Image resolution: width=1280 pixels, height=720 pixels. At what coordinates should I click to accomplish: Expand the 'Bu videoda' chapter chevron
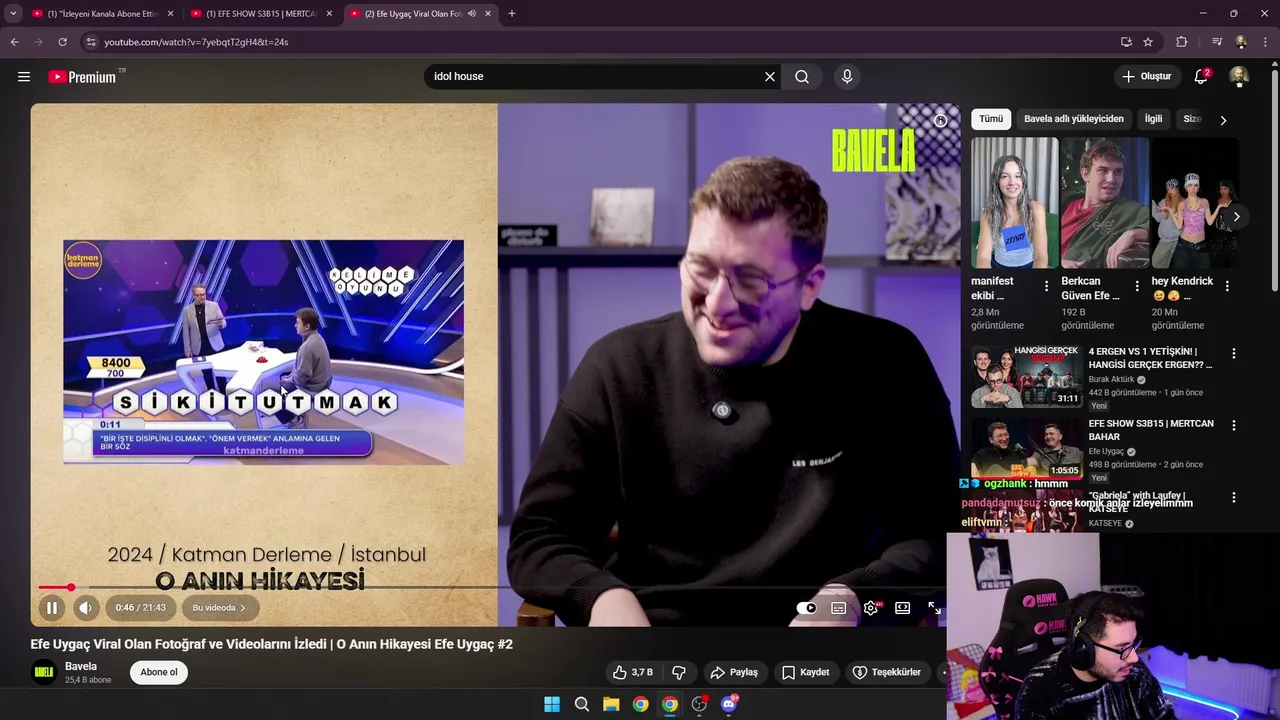[243, 608]
